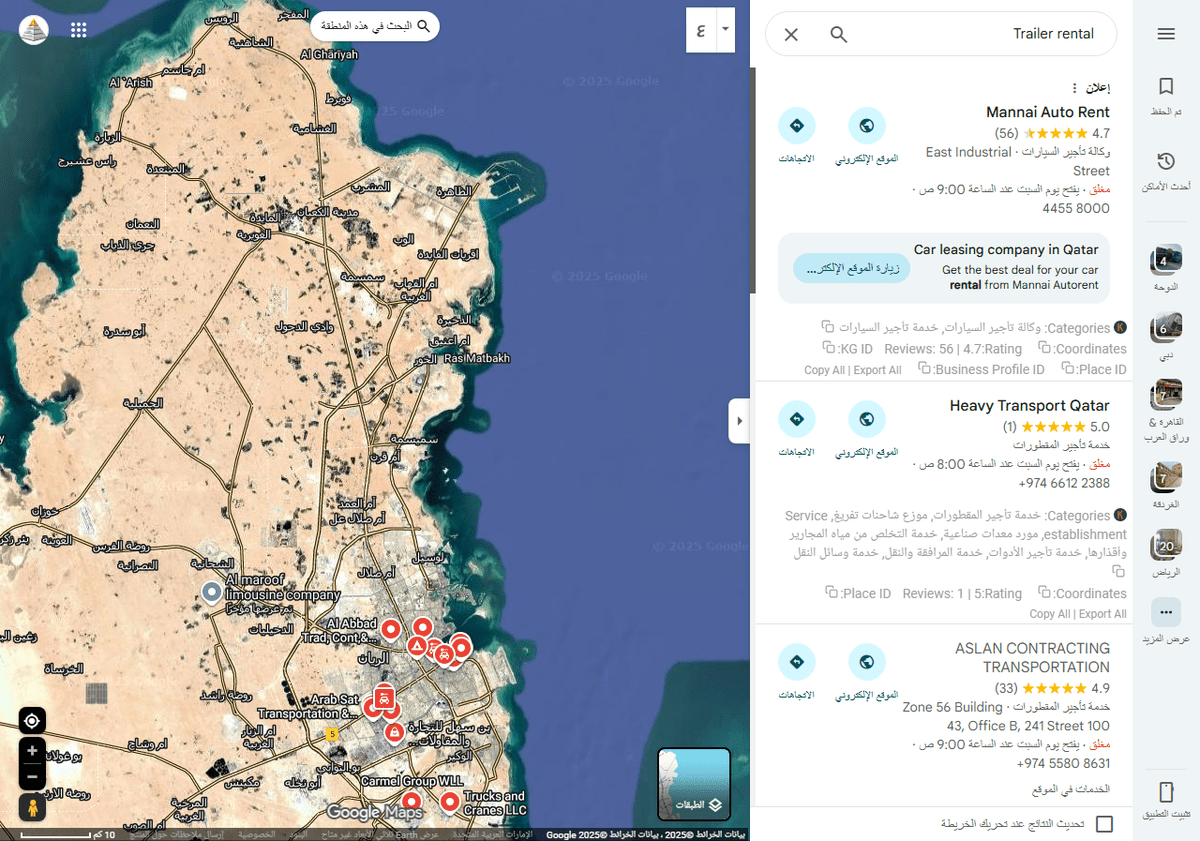Click 'زيارة الموقع الإلكتر...' visit website button
Viewport: 1200px width, 841px height.
(x=852, y=268)
